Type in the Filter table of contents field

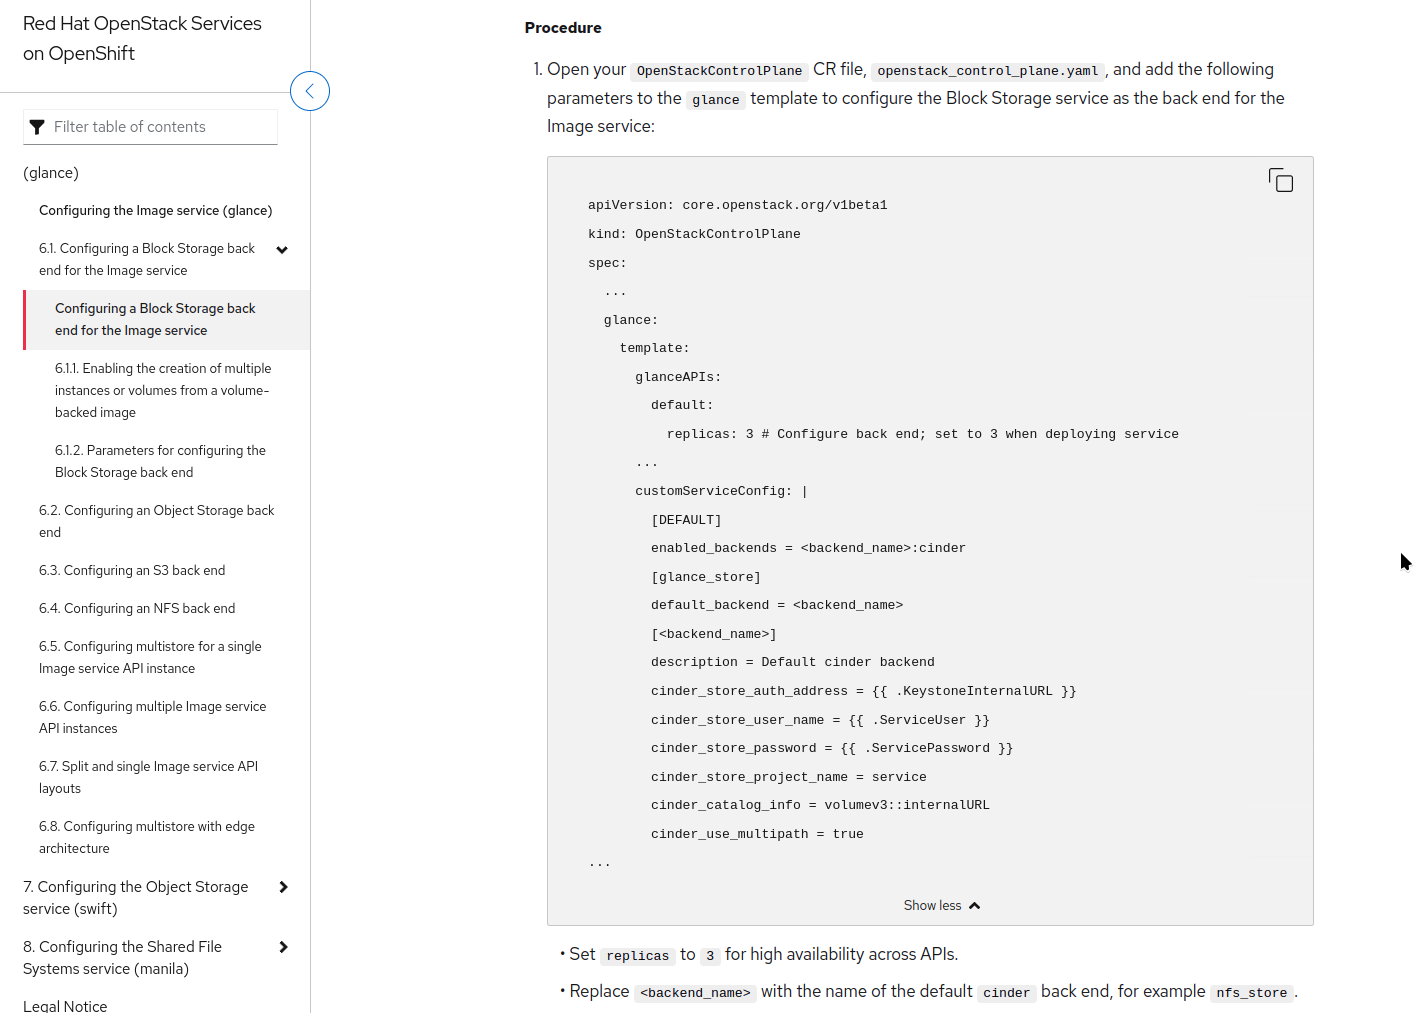tap(160, 127)
